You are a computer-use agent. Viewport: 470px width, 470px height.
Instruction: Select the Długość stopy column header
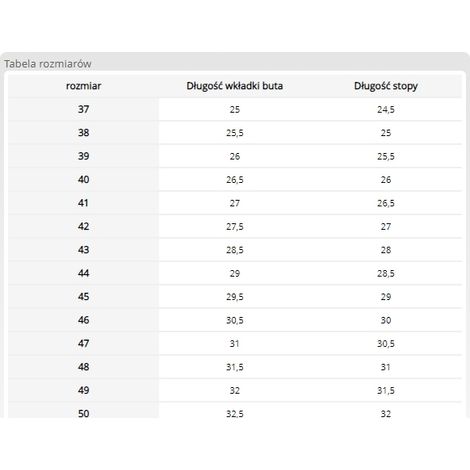click(386, 86)
